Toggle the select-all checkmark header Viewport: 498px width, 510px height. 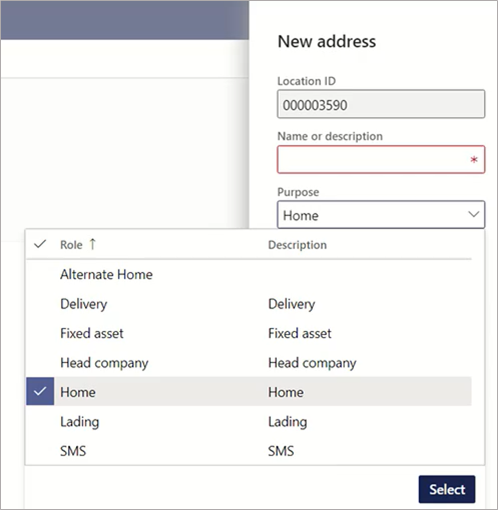40,244
